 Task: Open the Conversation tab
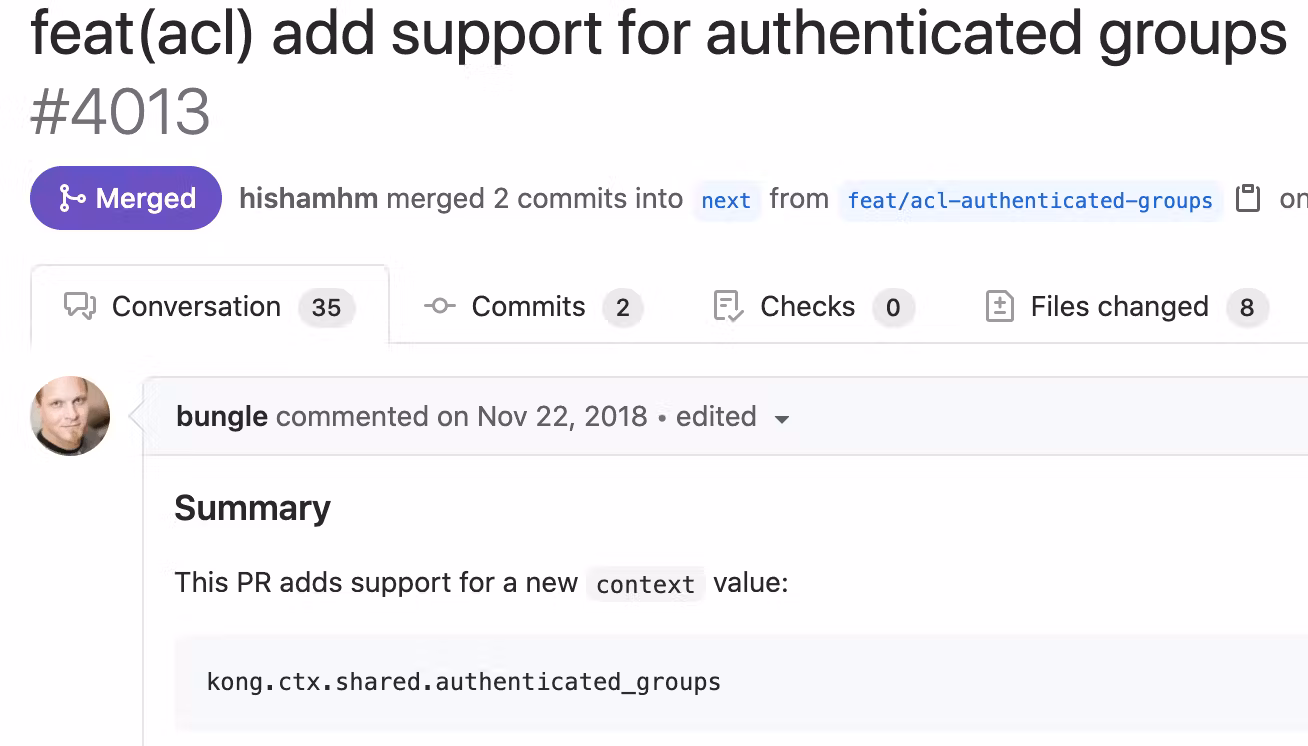196,306
